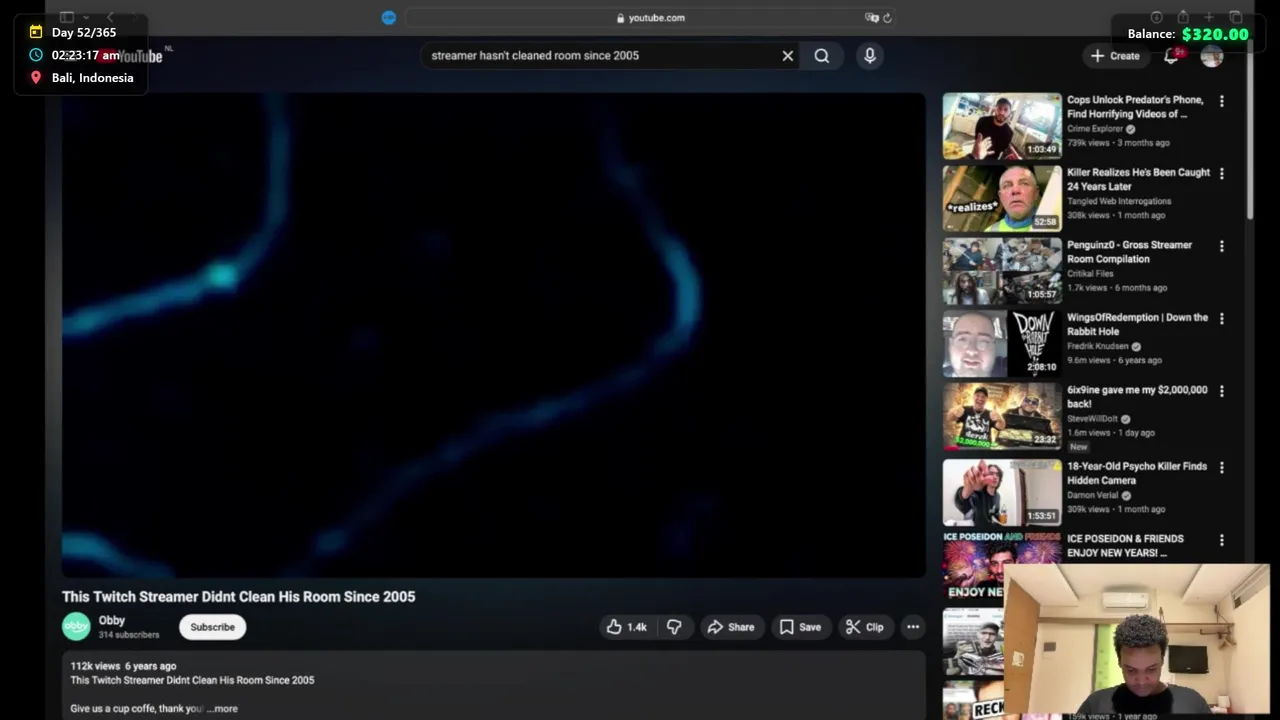
Task: Open thumbnail with 1:03:49 duration
Action: 1002,126
